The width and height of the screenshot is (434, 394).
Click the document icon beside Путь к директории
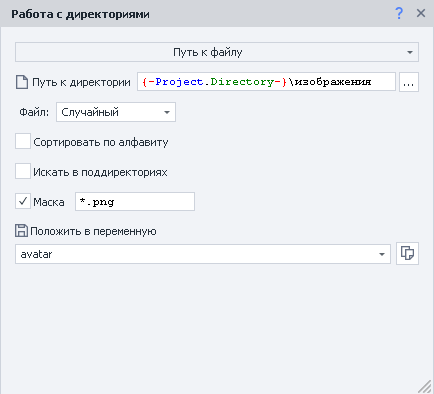pos(22,82)
